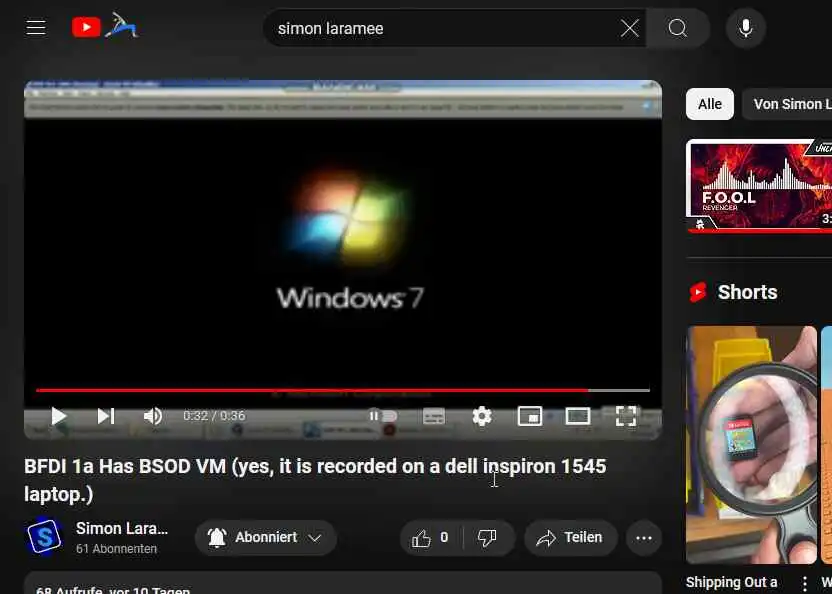Open the F.O.O.L Revenger video thumbnail

coord(759,186)
